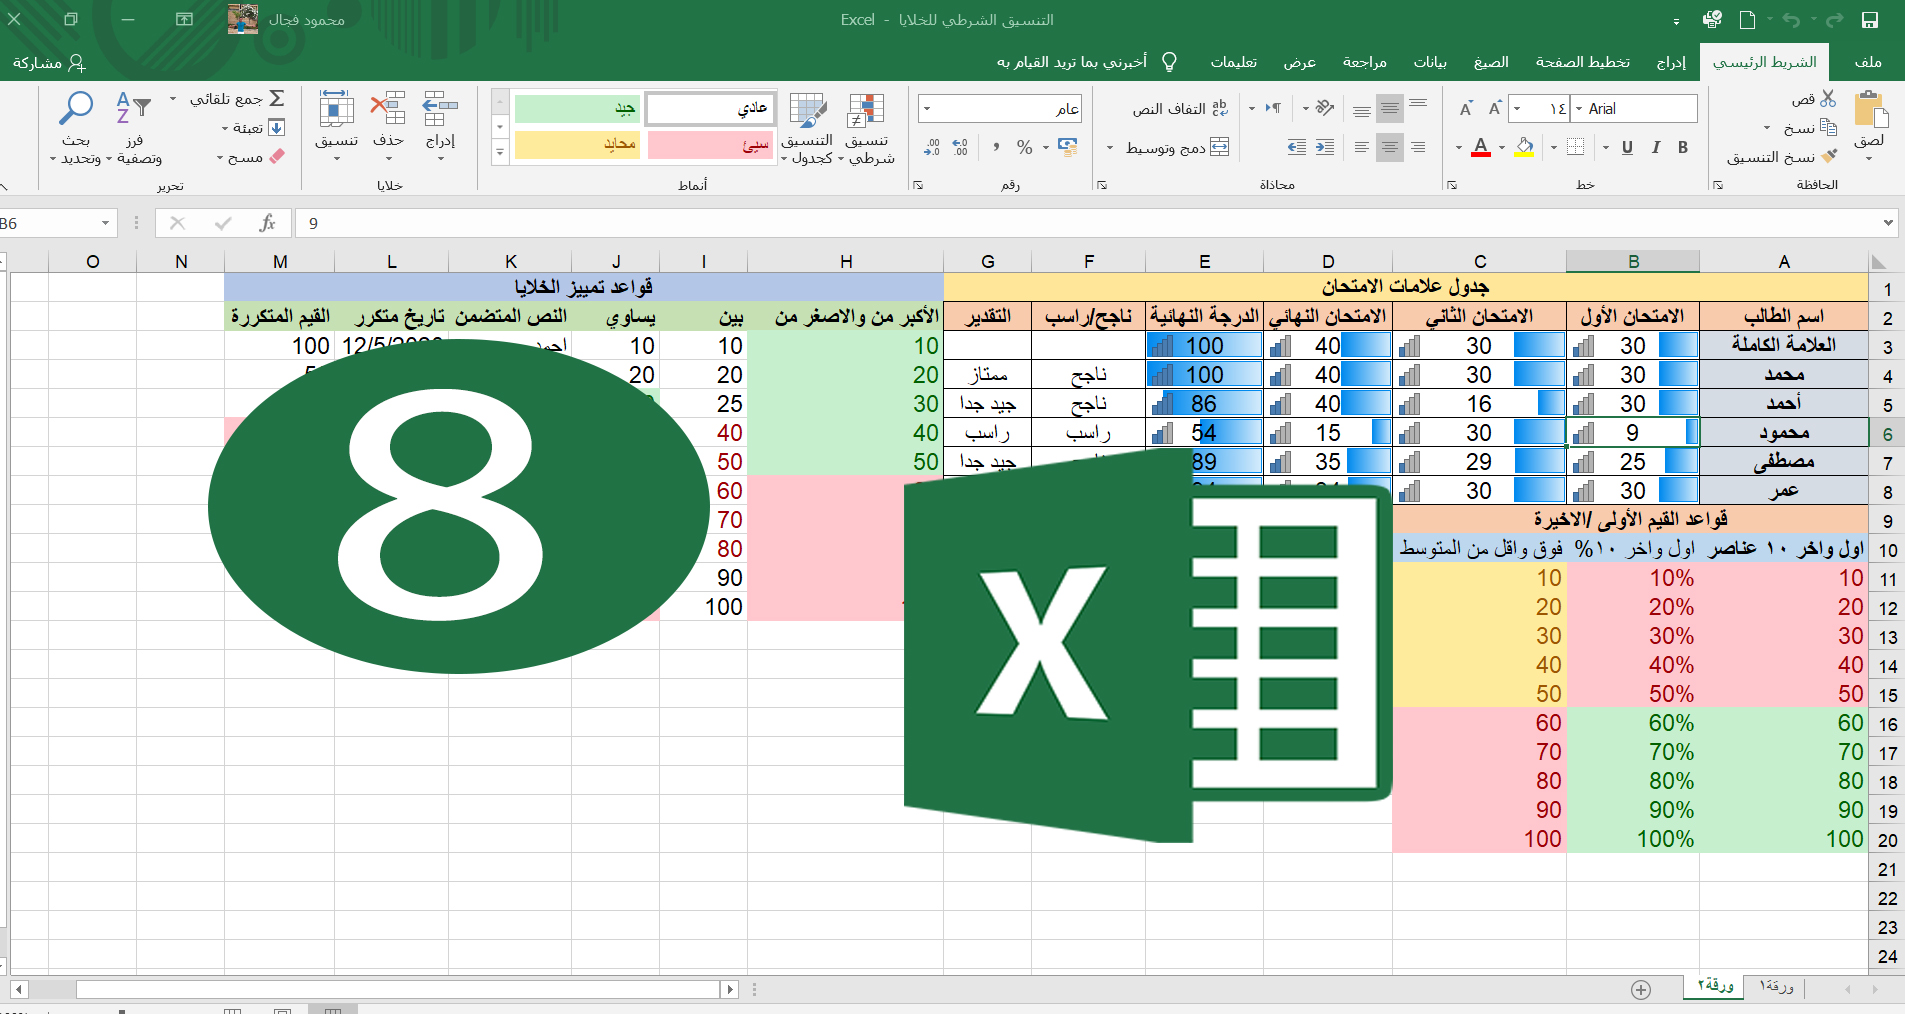
Task: Open the Font group dialog launcher (خط)
Action: click(1452, 185)
